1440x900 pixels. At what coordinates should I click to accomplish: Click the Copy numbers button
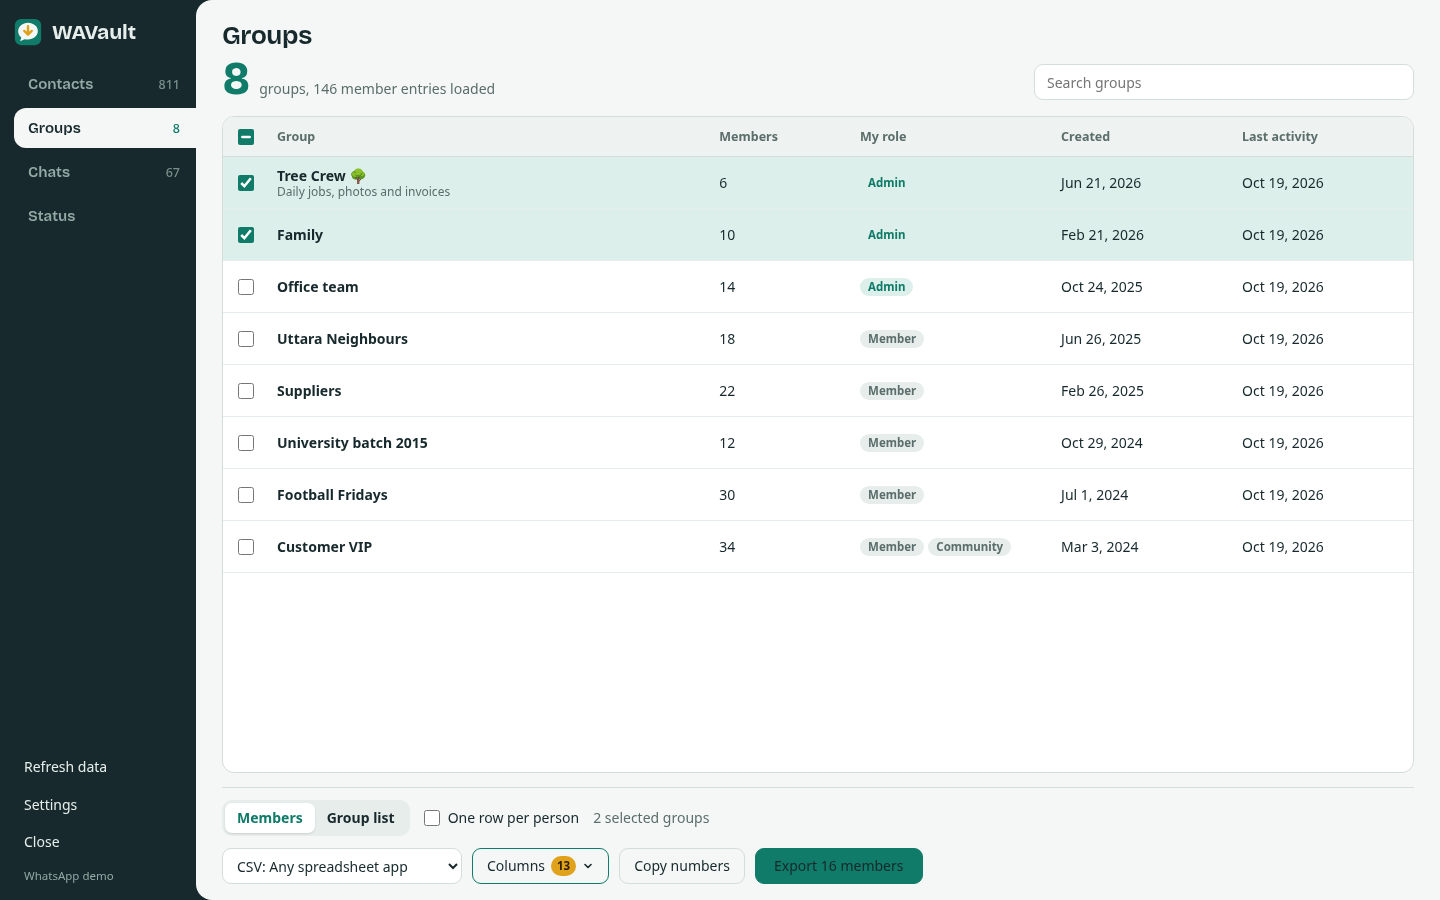(682, 866)
